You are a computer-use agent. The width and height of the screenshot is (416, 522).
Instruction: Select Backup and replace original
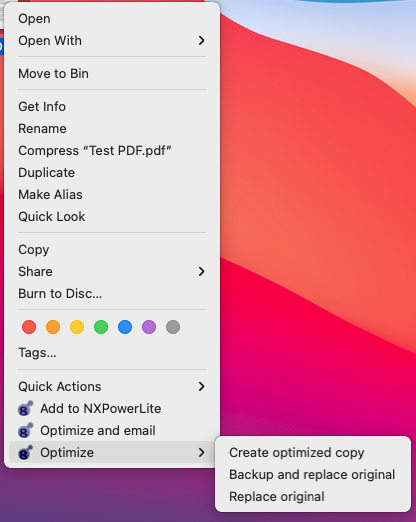point(313,475)
